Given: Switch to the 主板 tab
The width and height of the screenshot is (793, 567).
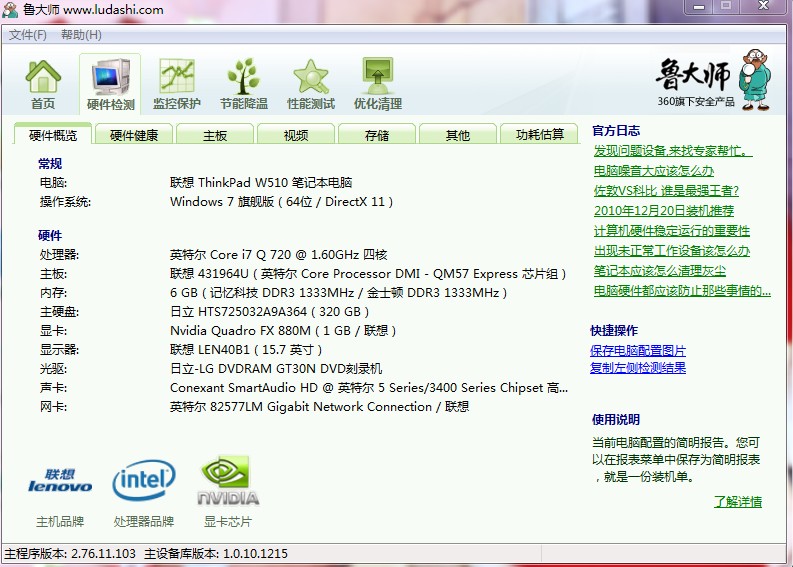Looking at the screenshot, I should pos(215,135).
